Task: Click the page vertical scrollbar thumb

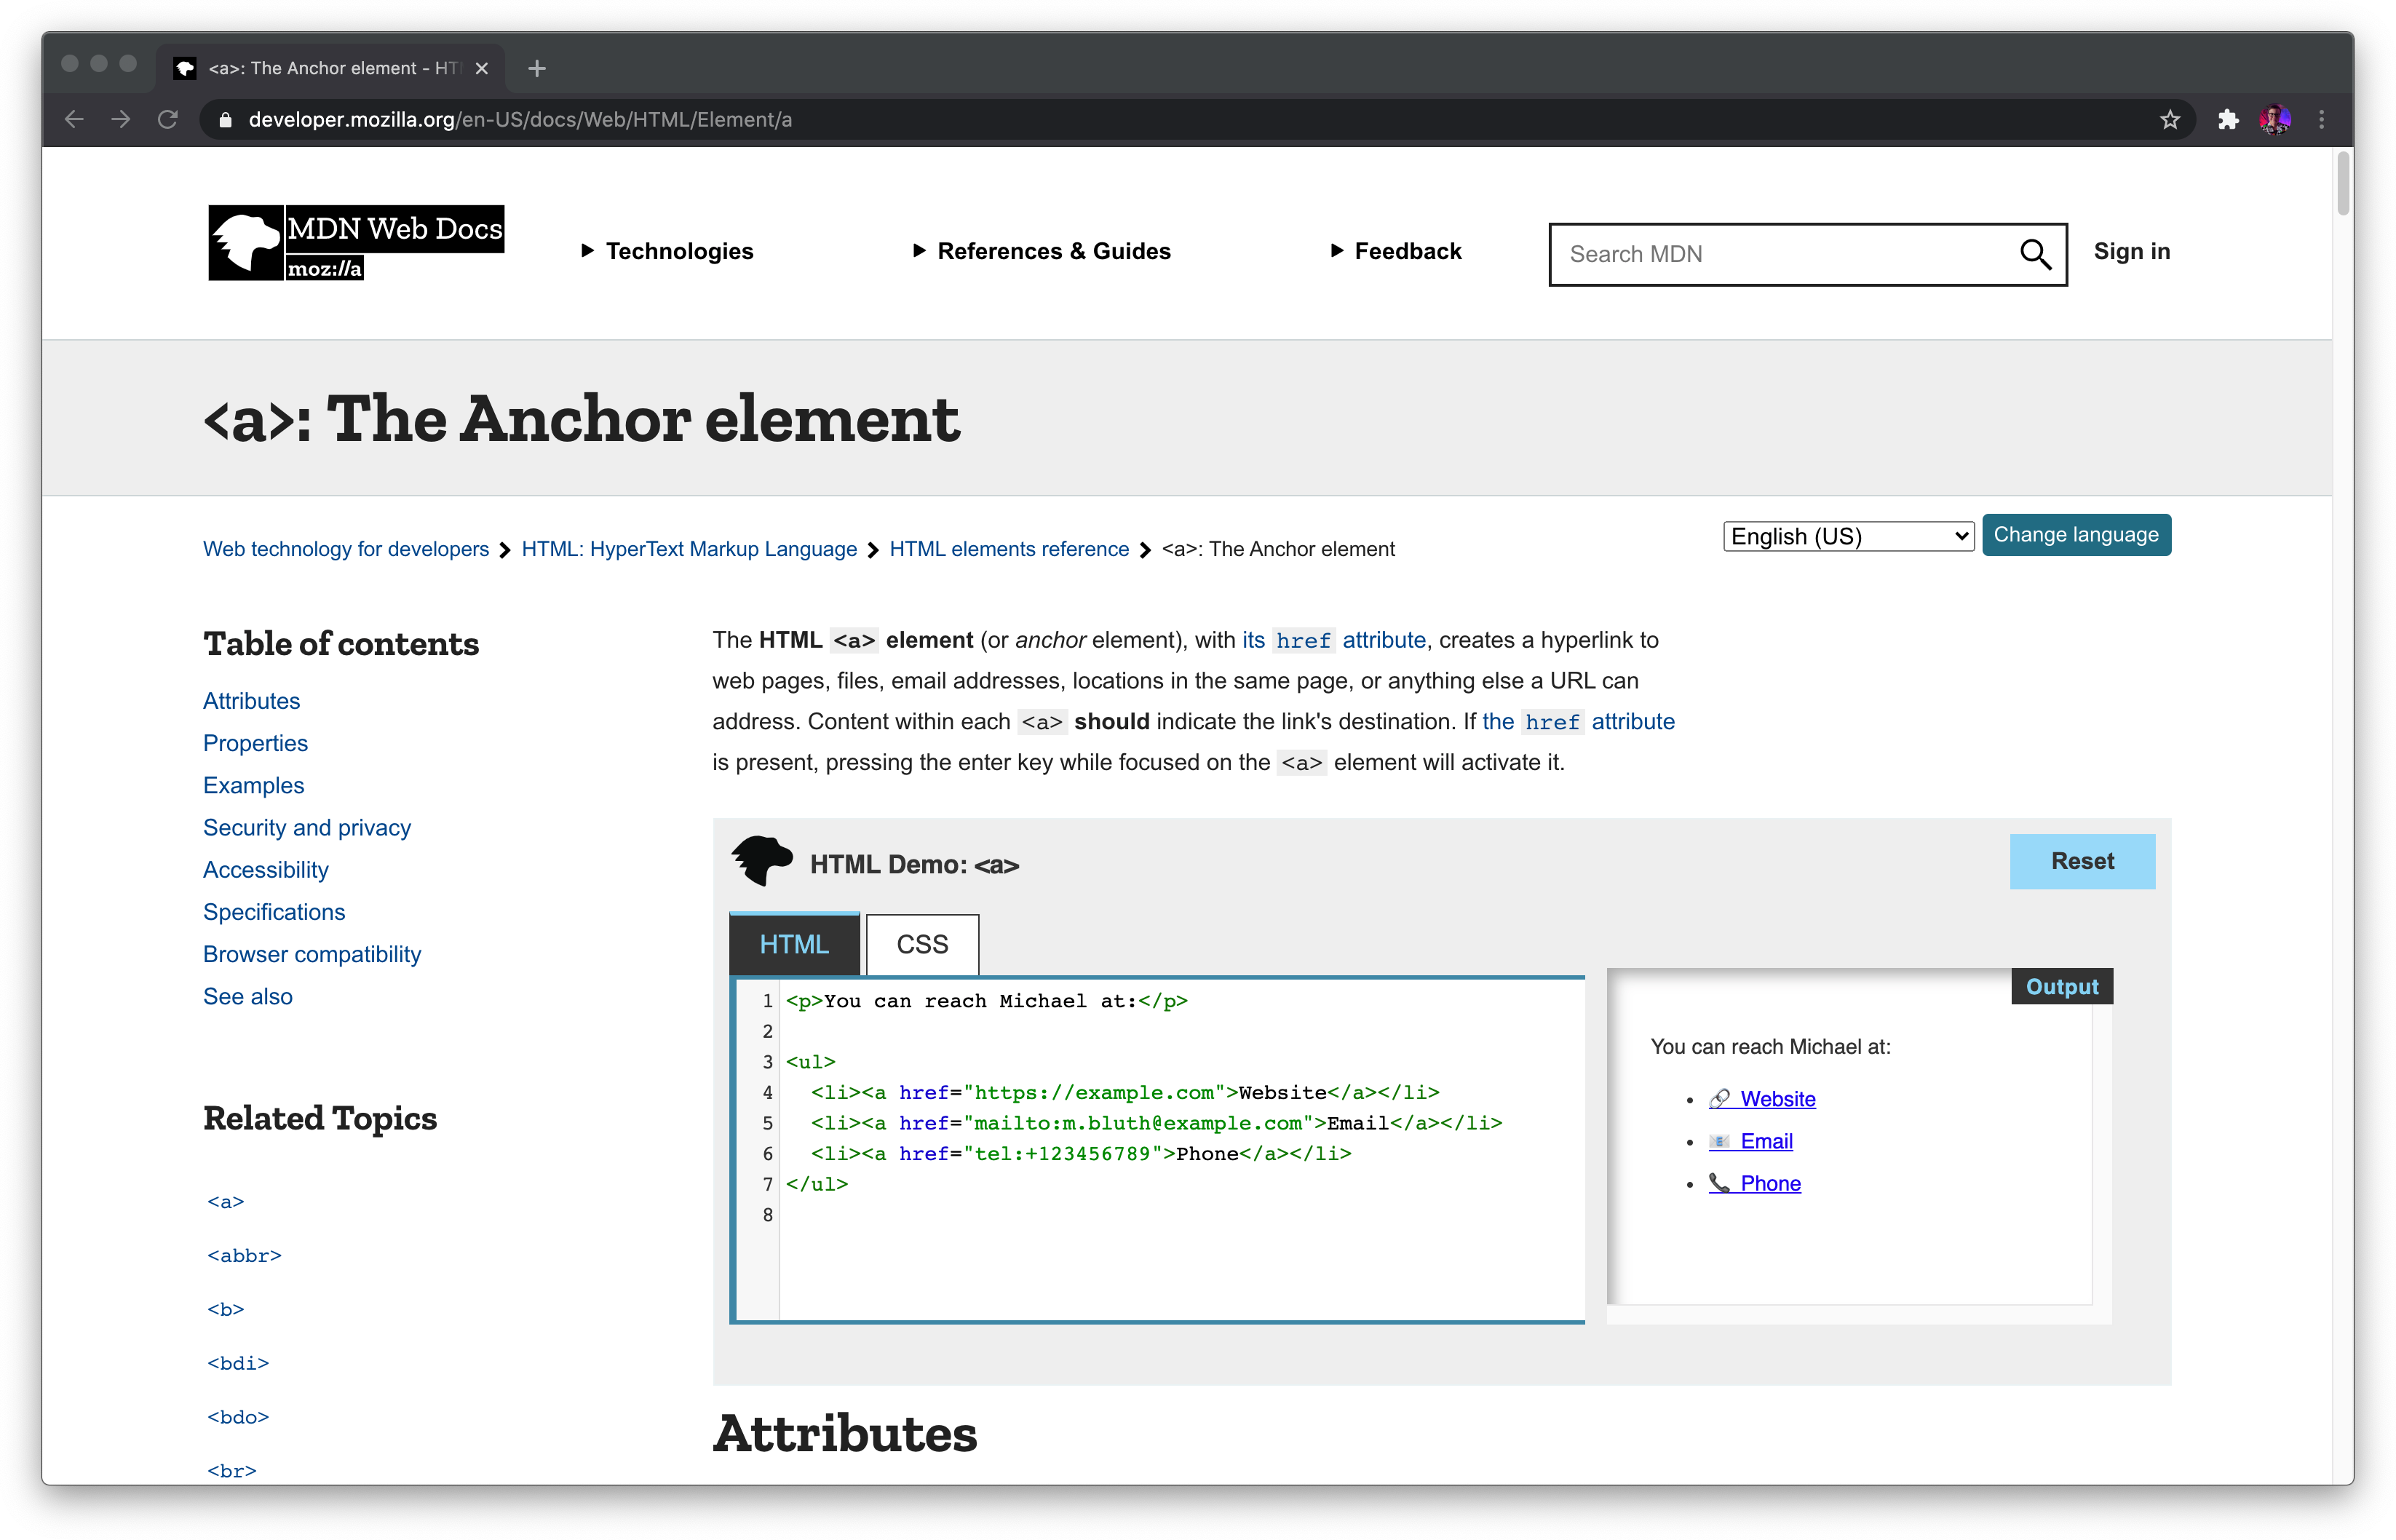Action: [2342, 182]
